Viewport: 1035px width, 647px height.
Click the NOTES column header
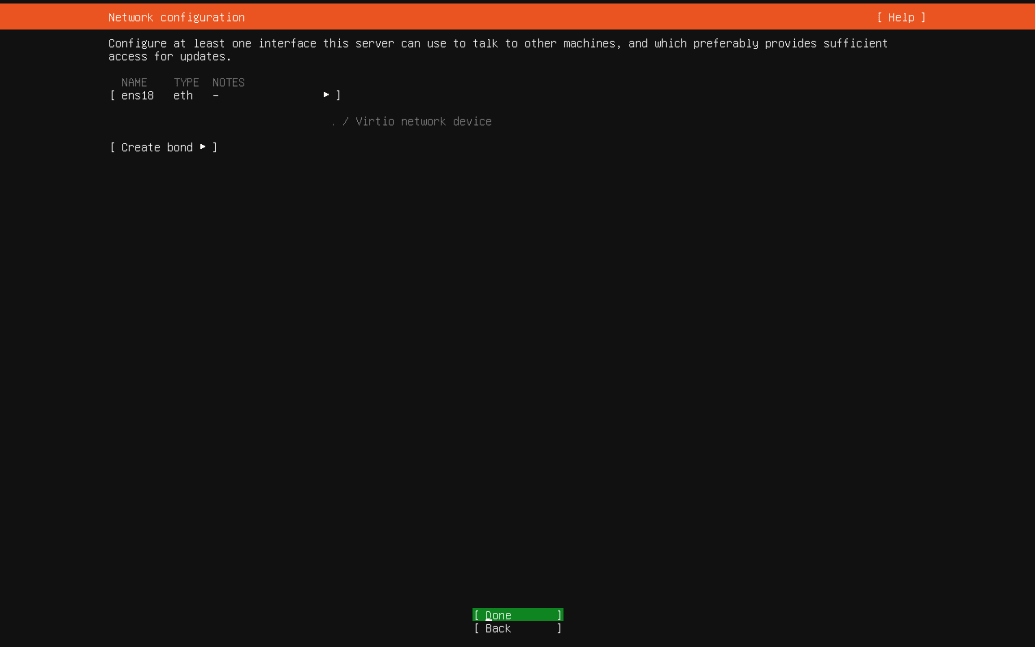[228, 82]
